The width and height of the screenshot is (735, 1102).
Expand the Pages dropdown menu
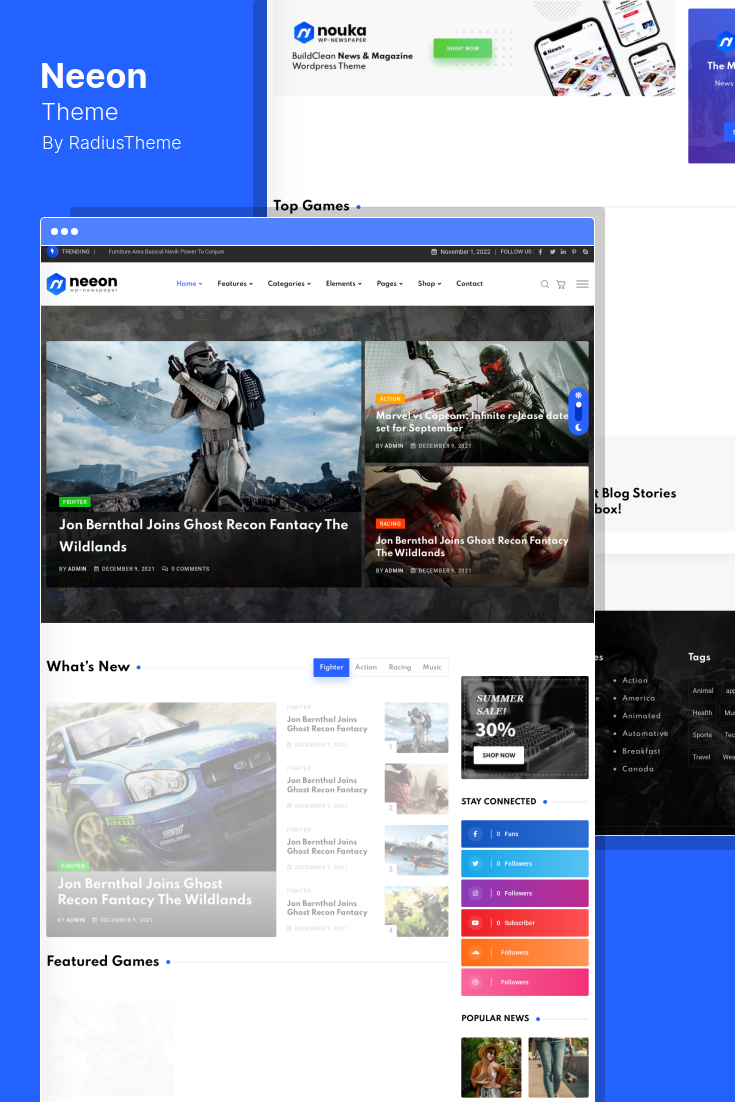[x=389, y=284]
